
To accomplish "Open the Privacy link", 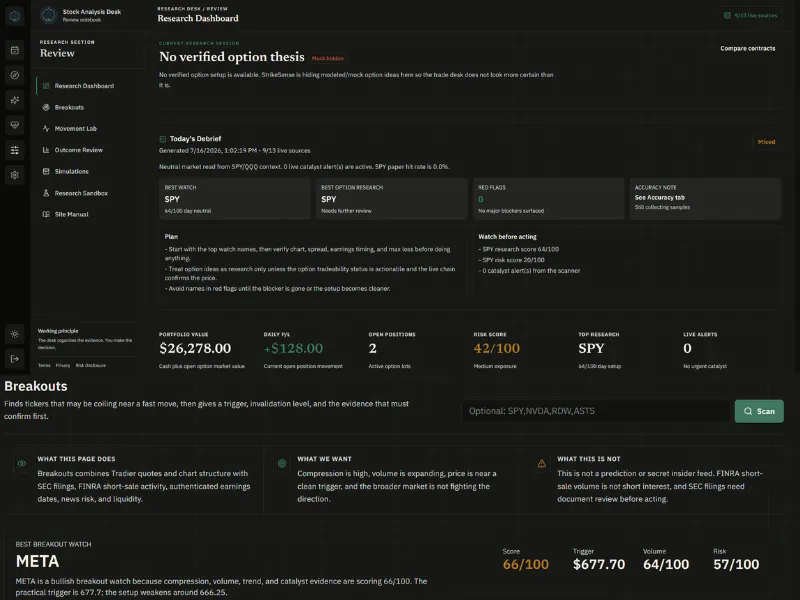I will [x=63, y=365].
